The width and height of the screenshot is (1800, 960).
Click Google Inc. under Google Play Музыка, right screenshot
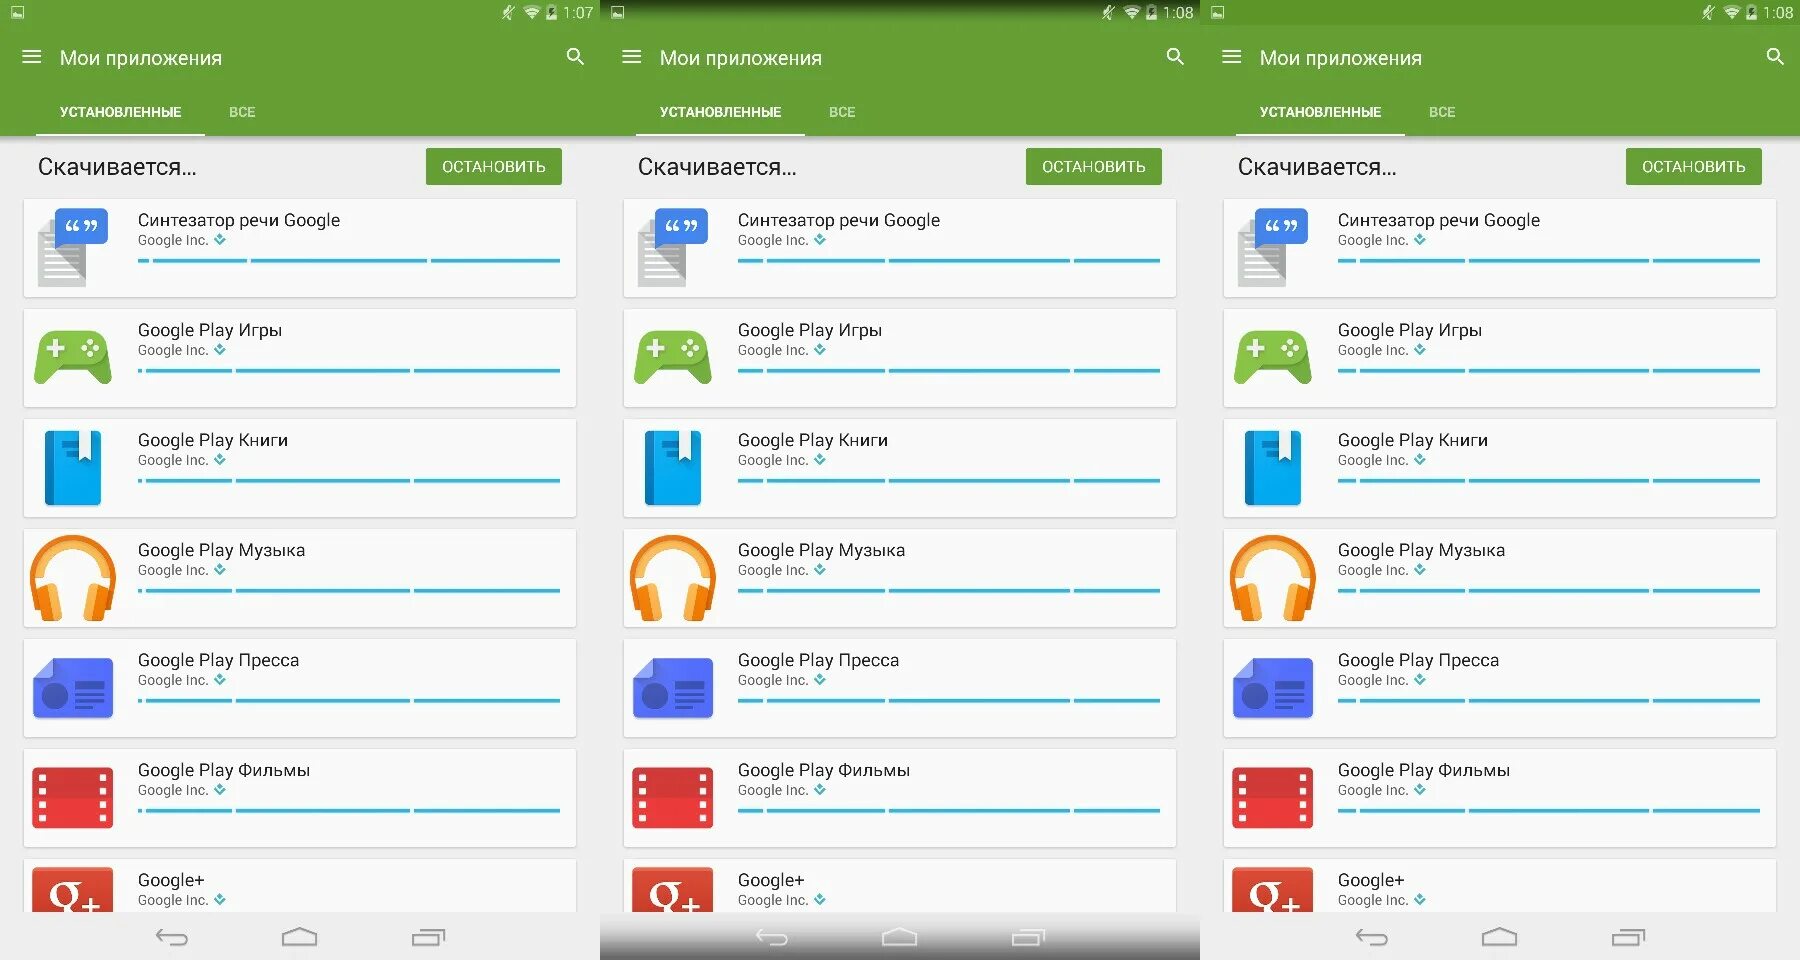[x=1373, y=570]
